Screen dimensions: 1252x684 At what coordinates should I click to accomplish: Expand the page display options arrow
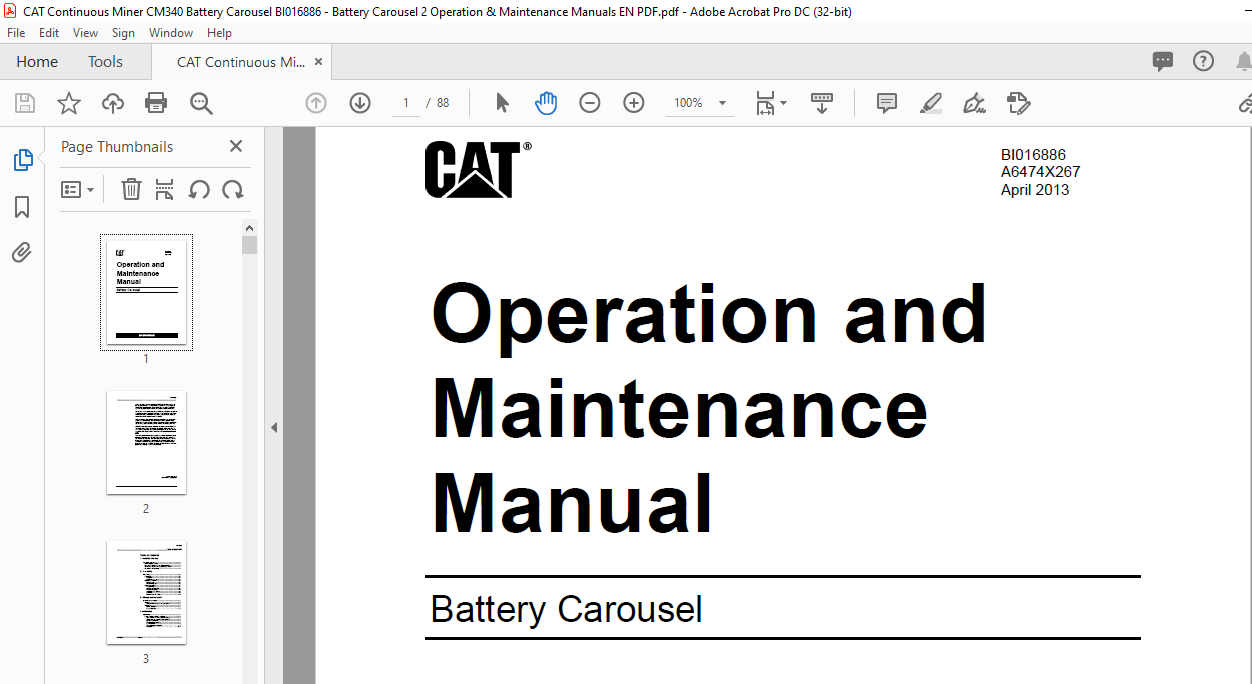tap(784, 103)
